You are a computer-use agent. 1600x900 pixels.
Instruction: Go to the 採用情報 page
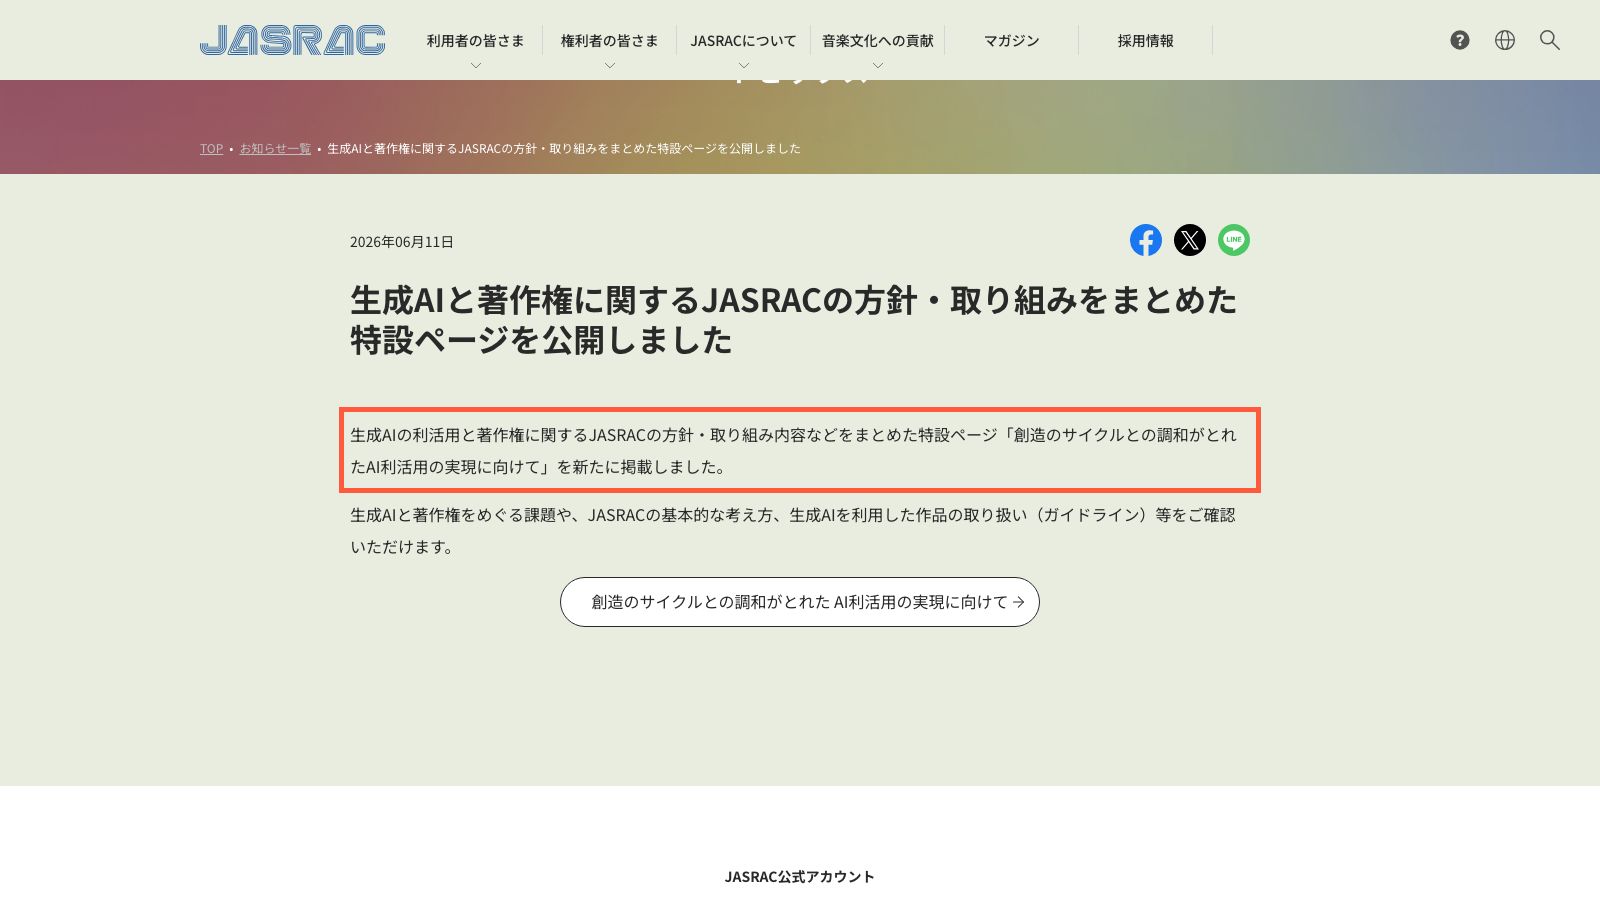pyautogui.click(x=1146, y=41)
